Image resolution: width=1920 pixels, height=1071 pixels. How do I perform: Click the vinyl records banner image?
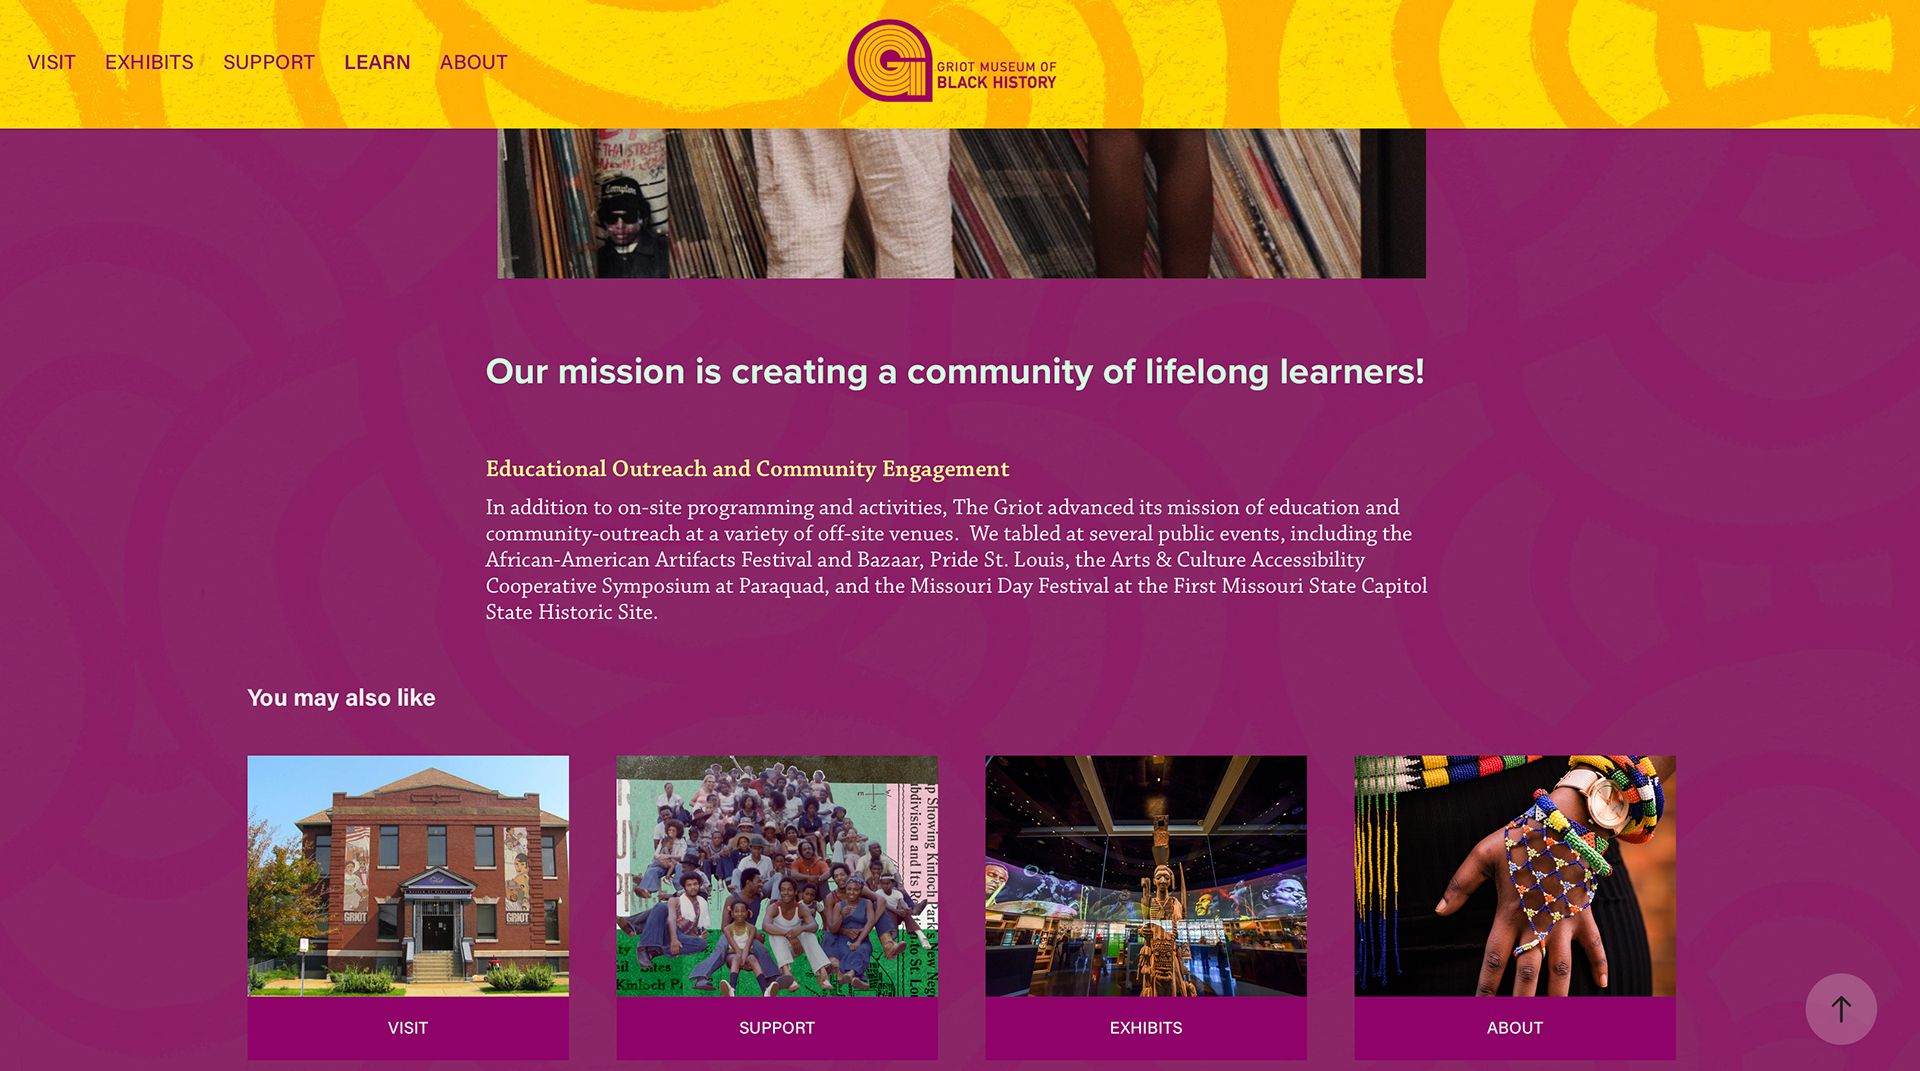pyautogui.click(x=961, y=203)
